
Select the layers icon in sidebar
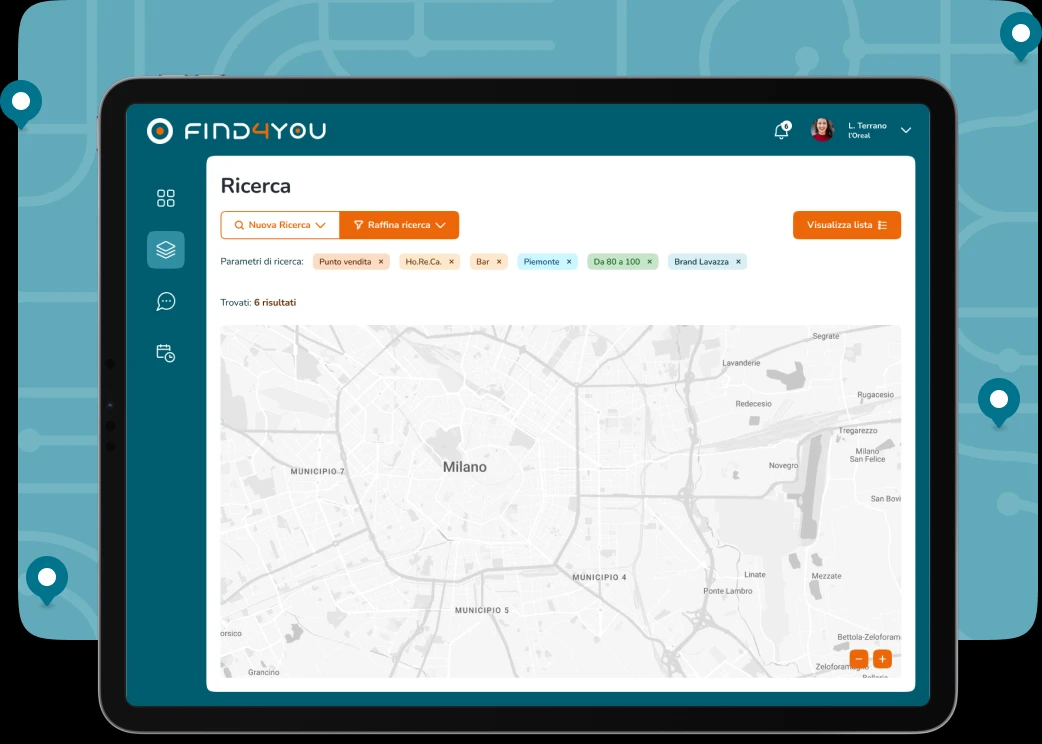pos(166,250)
